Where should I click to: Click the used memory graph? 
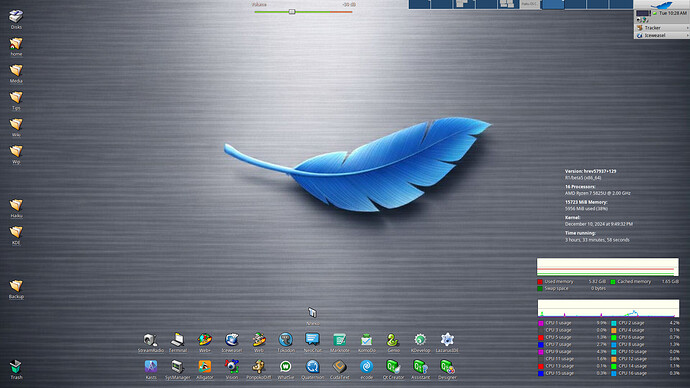click(x=607, y=267)
